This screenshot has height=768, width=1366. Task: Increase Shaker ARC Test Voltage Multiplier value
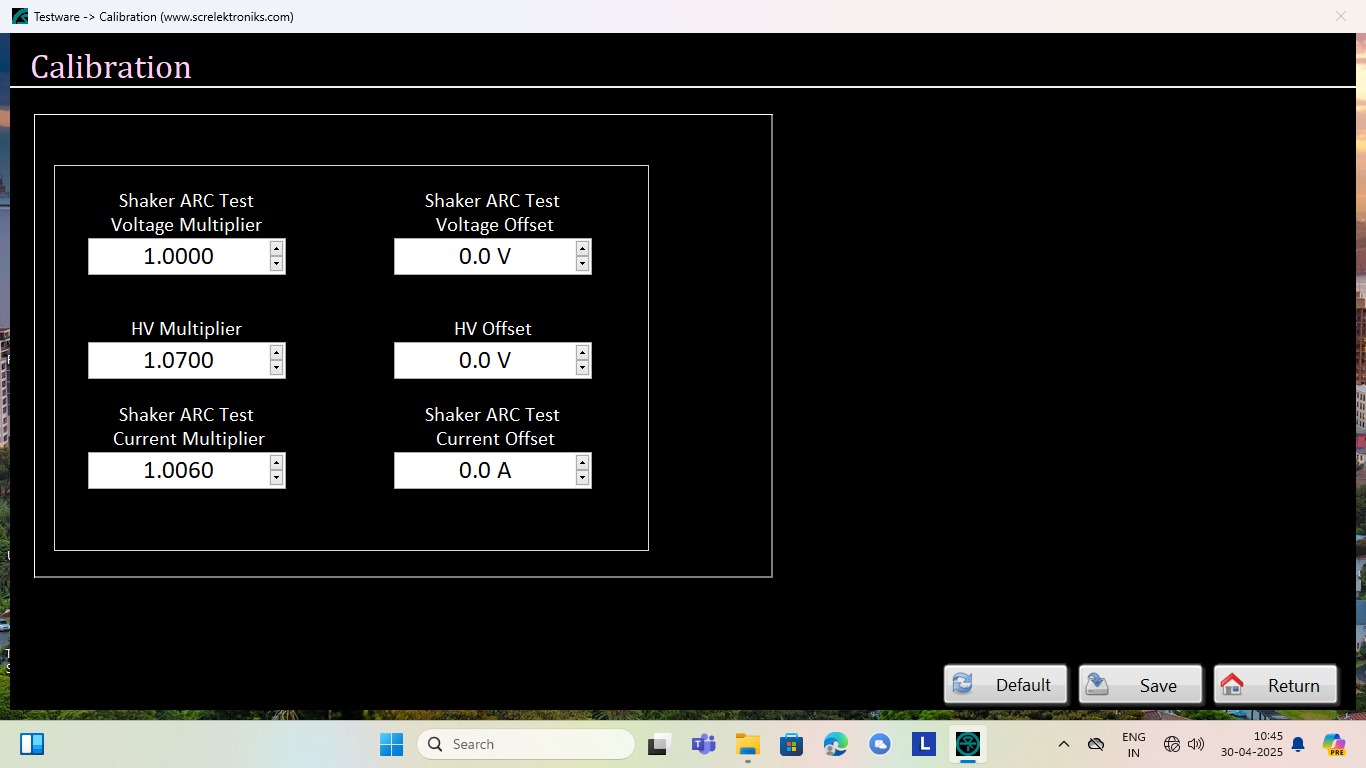tap(277, 248)
